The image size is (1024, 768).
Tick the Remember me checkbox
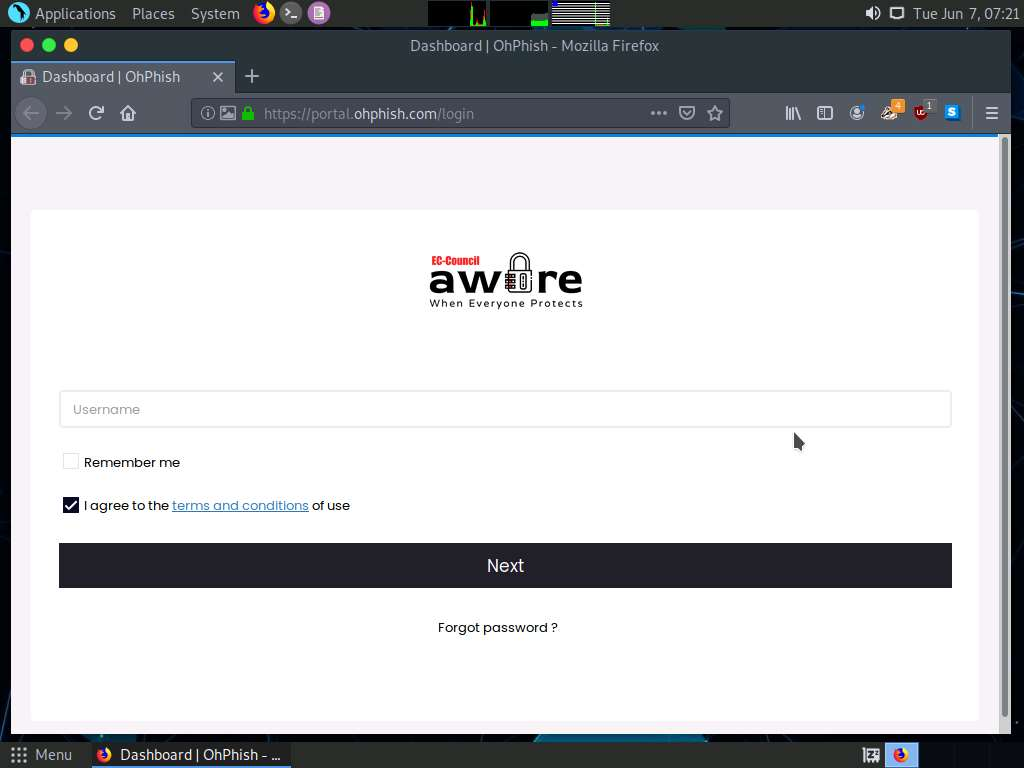click(71, 462)
